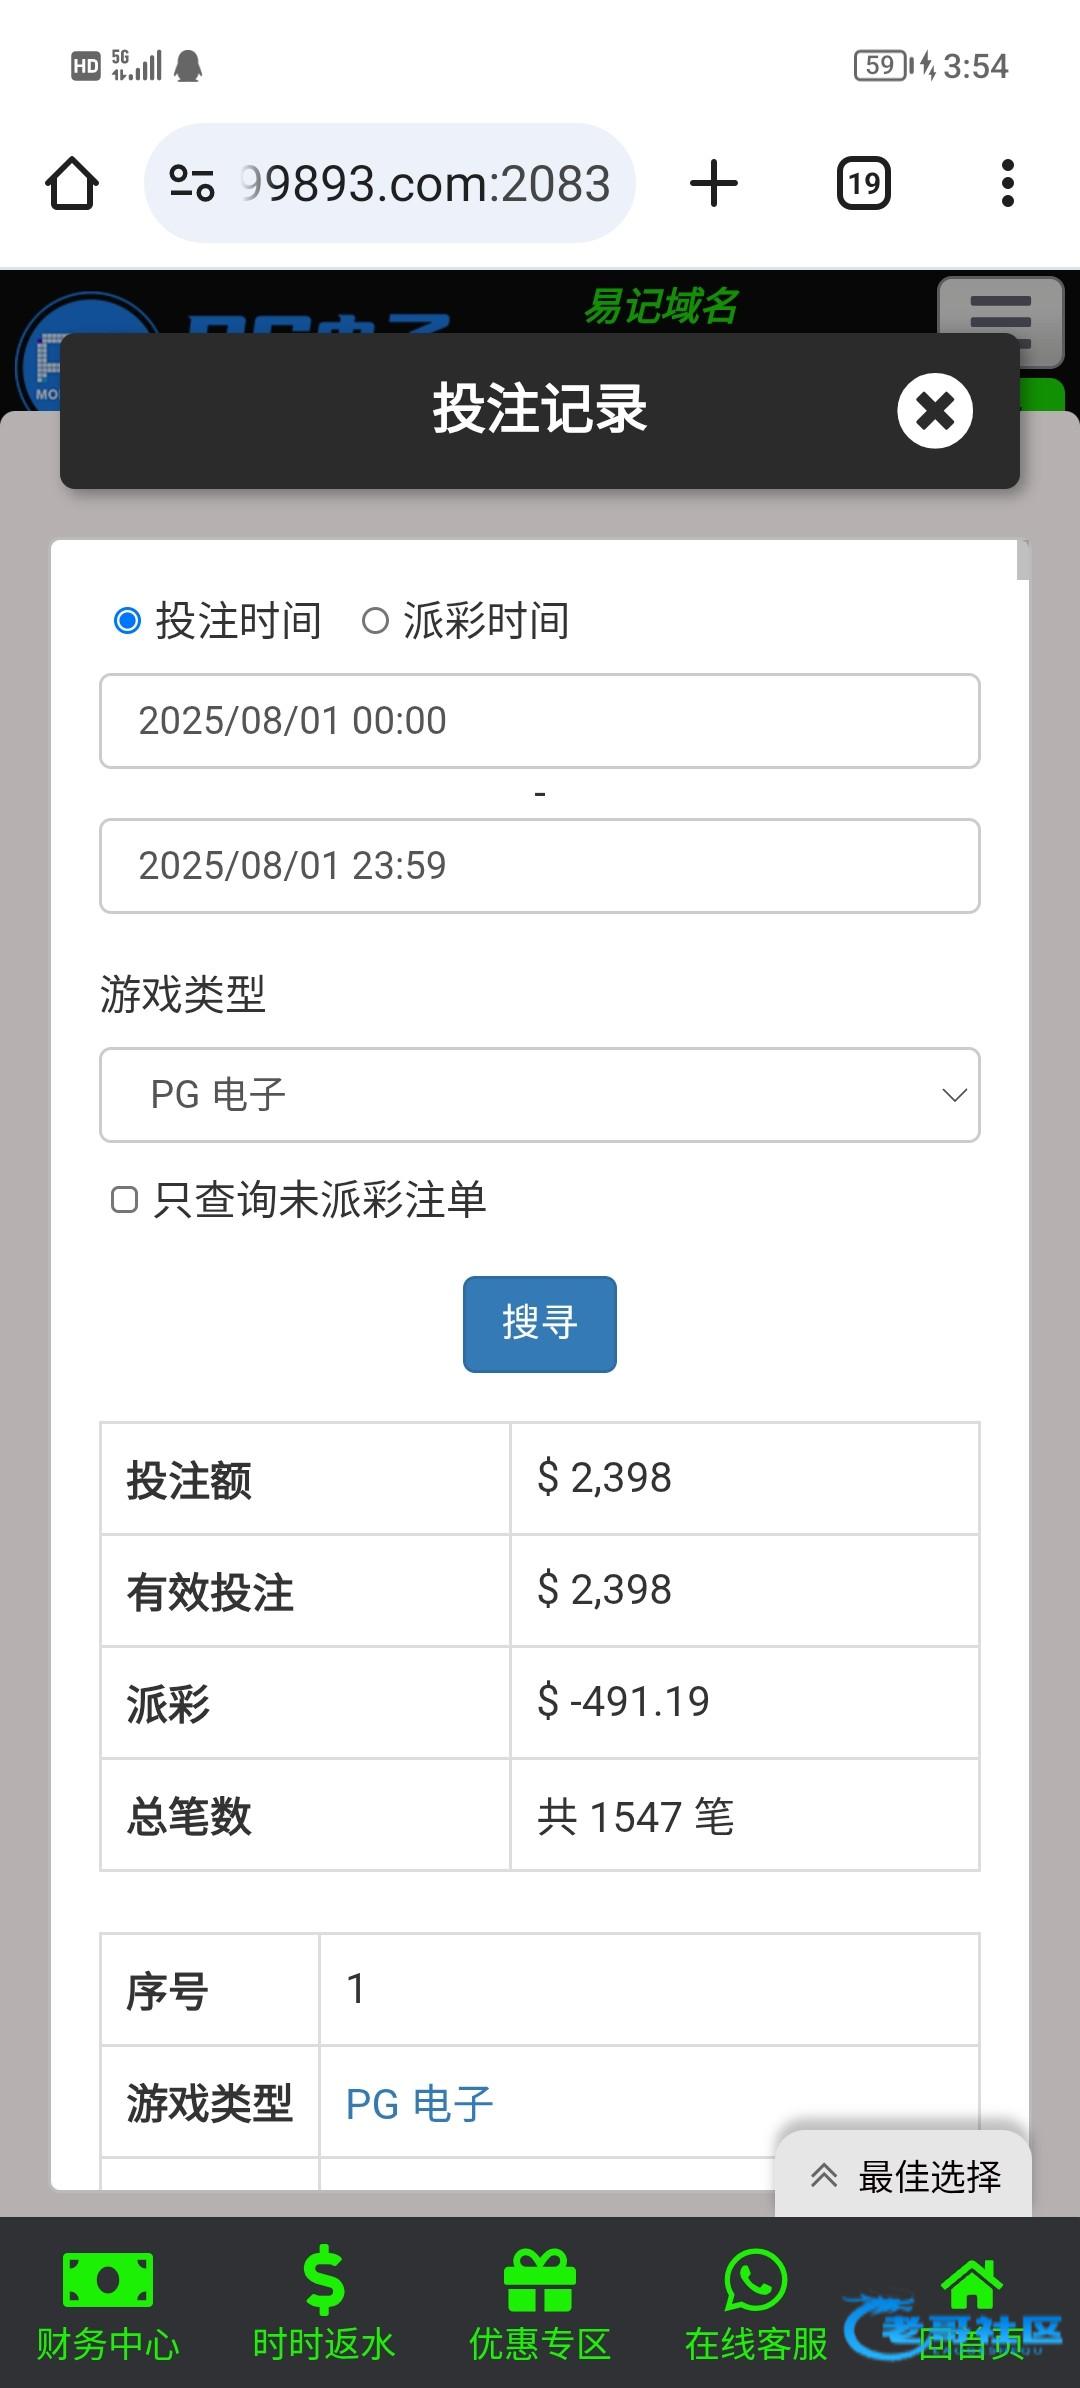Open the tab switcher showing 19 tabs

click(x=863, y=184)
